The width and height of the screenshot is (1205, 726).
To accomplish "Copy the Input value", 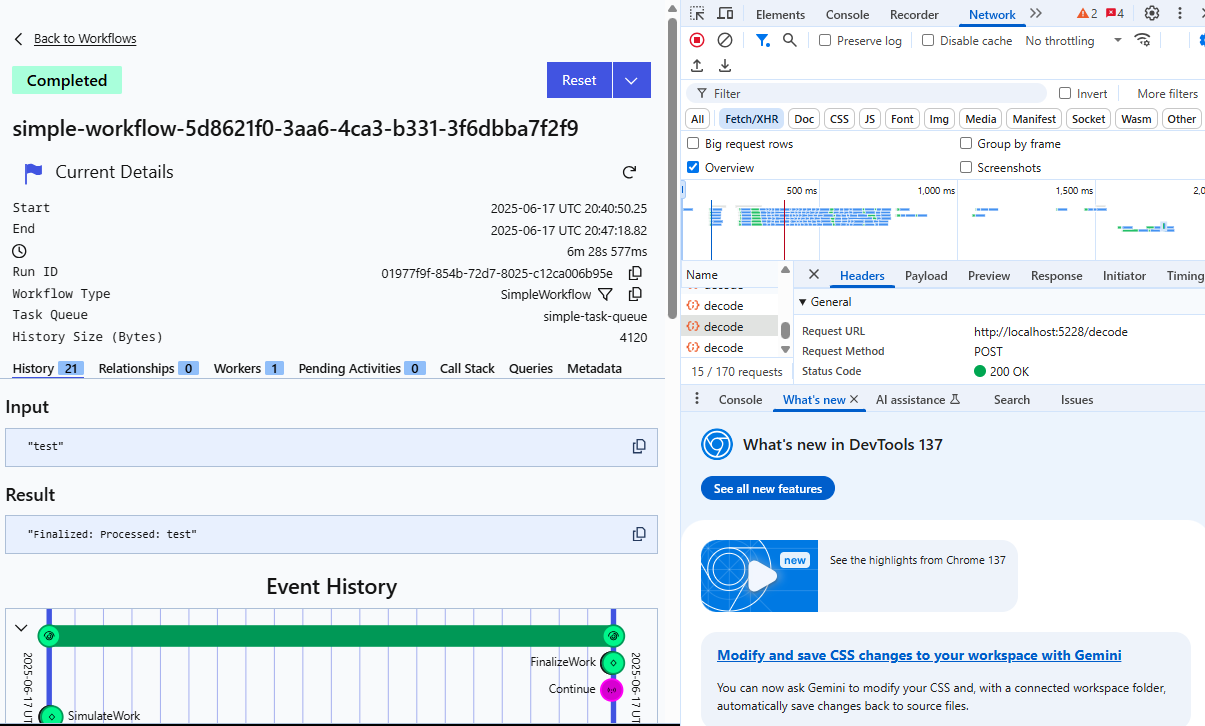I will pyautogui.click(x=639, y=447).
